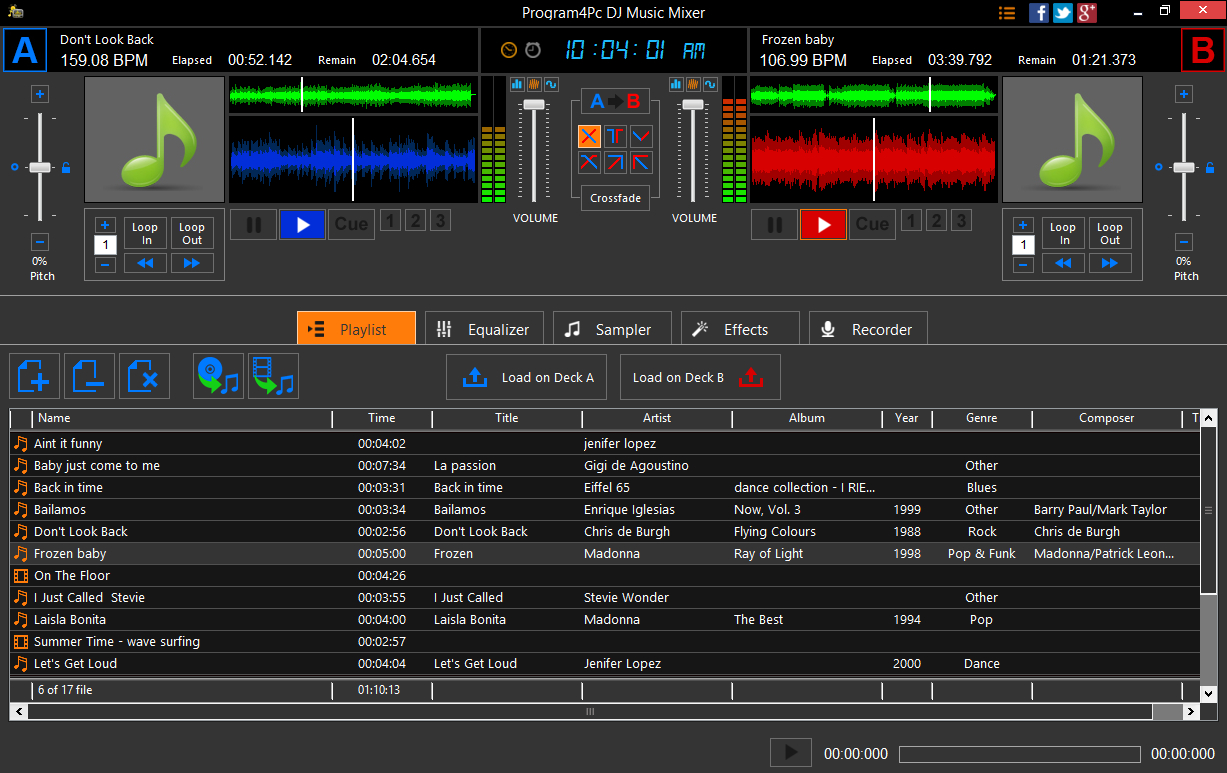Select the V-shaped crossfade curve
Viewport: 1227px width, 773px height.
[x=641, y=136]
